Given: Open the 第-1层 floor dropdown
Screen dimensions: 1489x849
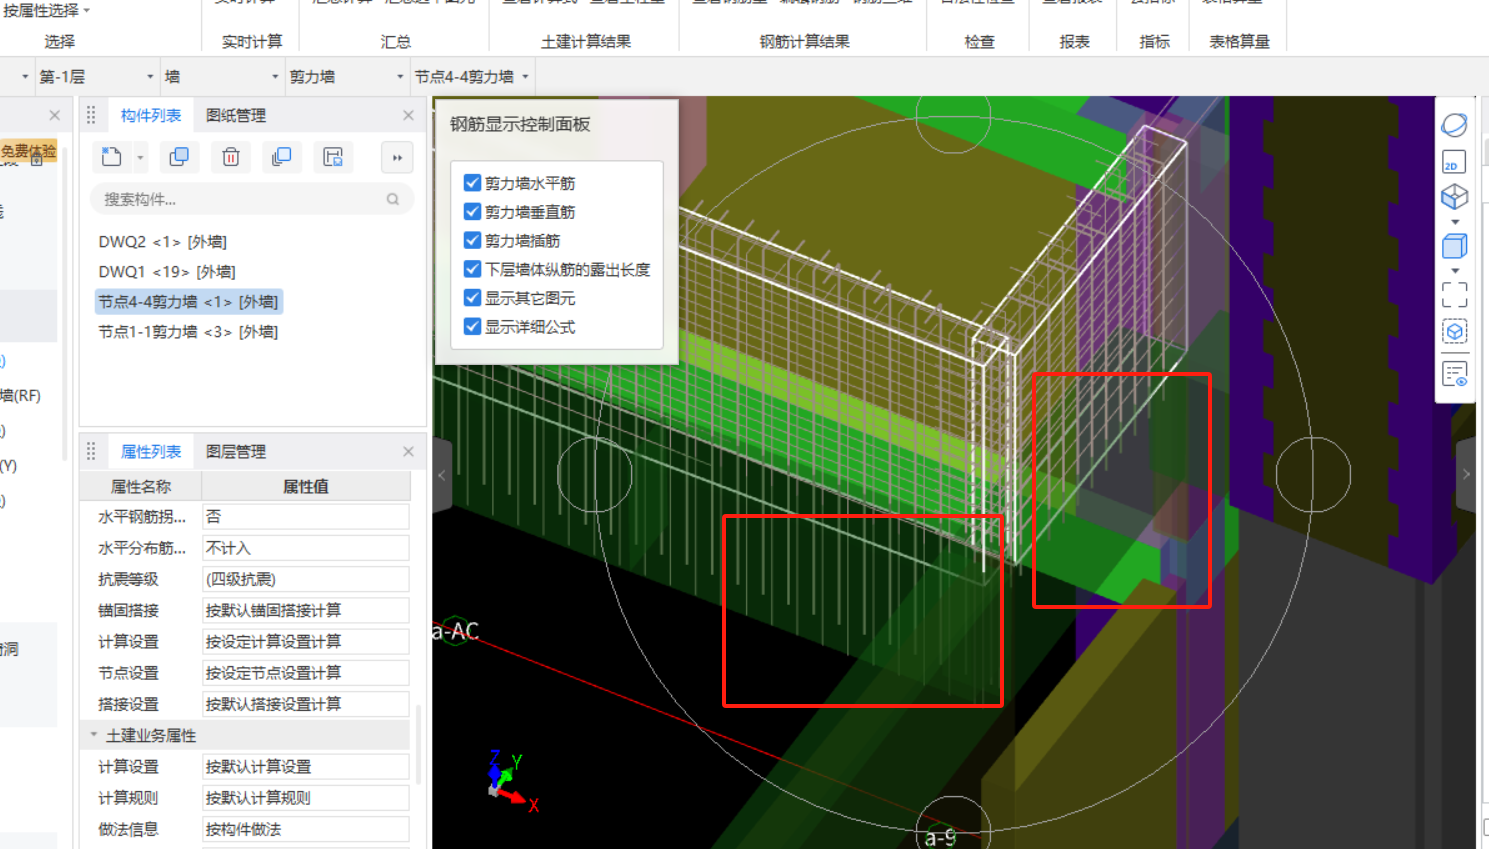Looking at the screenshot, I should point(97,76).
